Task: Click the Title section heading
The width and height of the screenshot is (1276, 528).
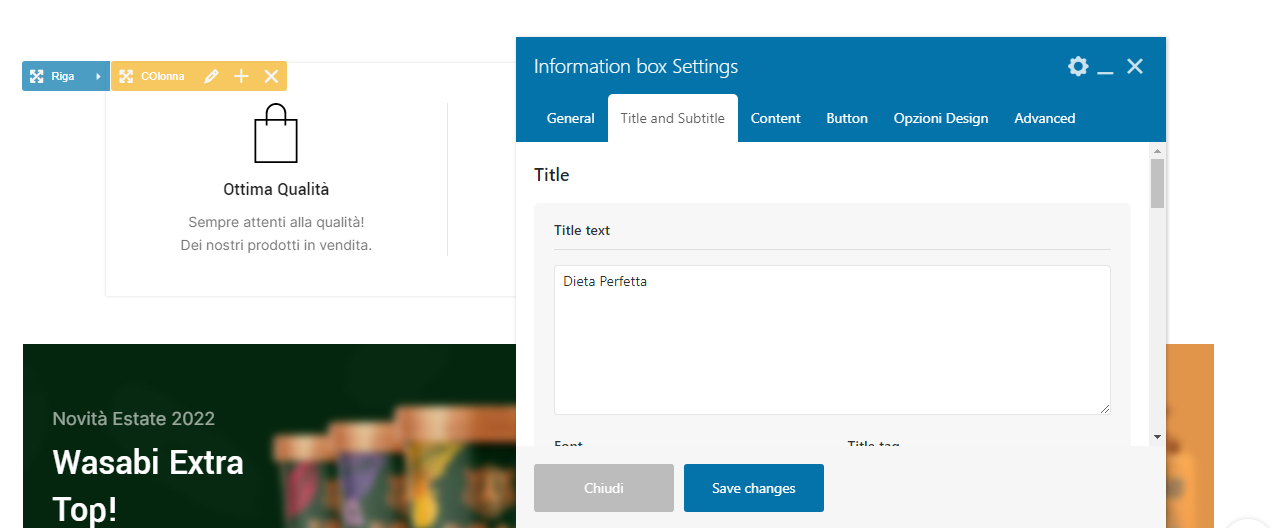Action: click(x=552, y=175)
